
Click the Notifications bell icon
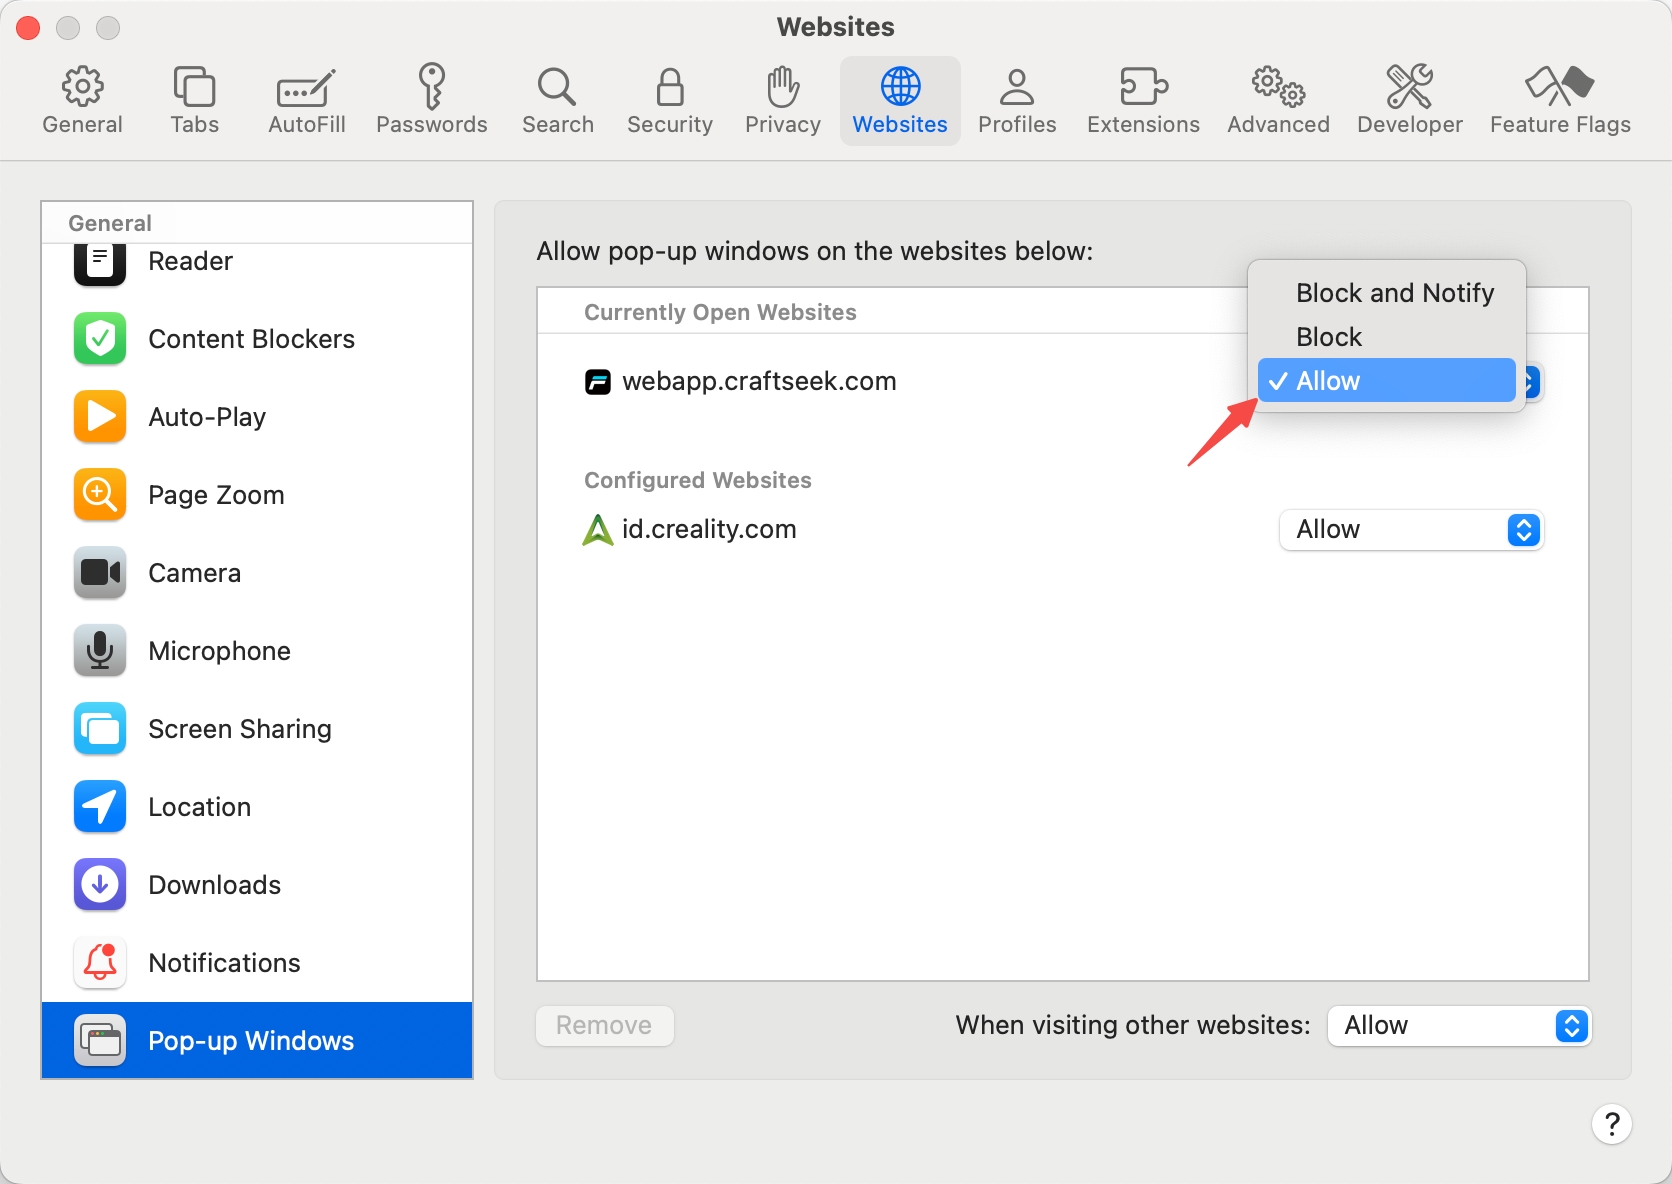pos(100,963)
